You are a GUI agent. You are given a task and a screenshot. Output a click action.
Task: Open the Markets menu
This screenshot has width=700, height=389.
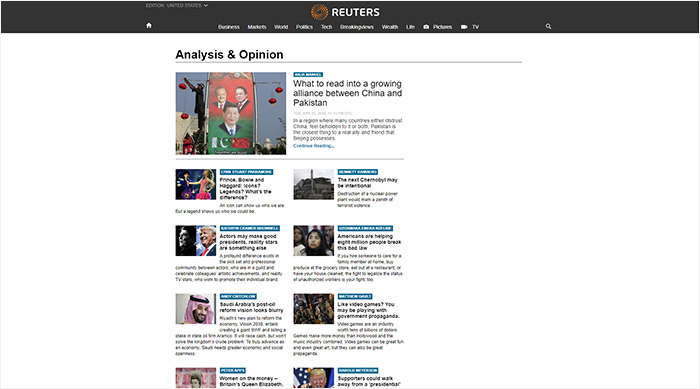(x=257, y=27)
